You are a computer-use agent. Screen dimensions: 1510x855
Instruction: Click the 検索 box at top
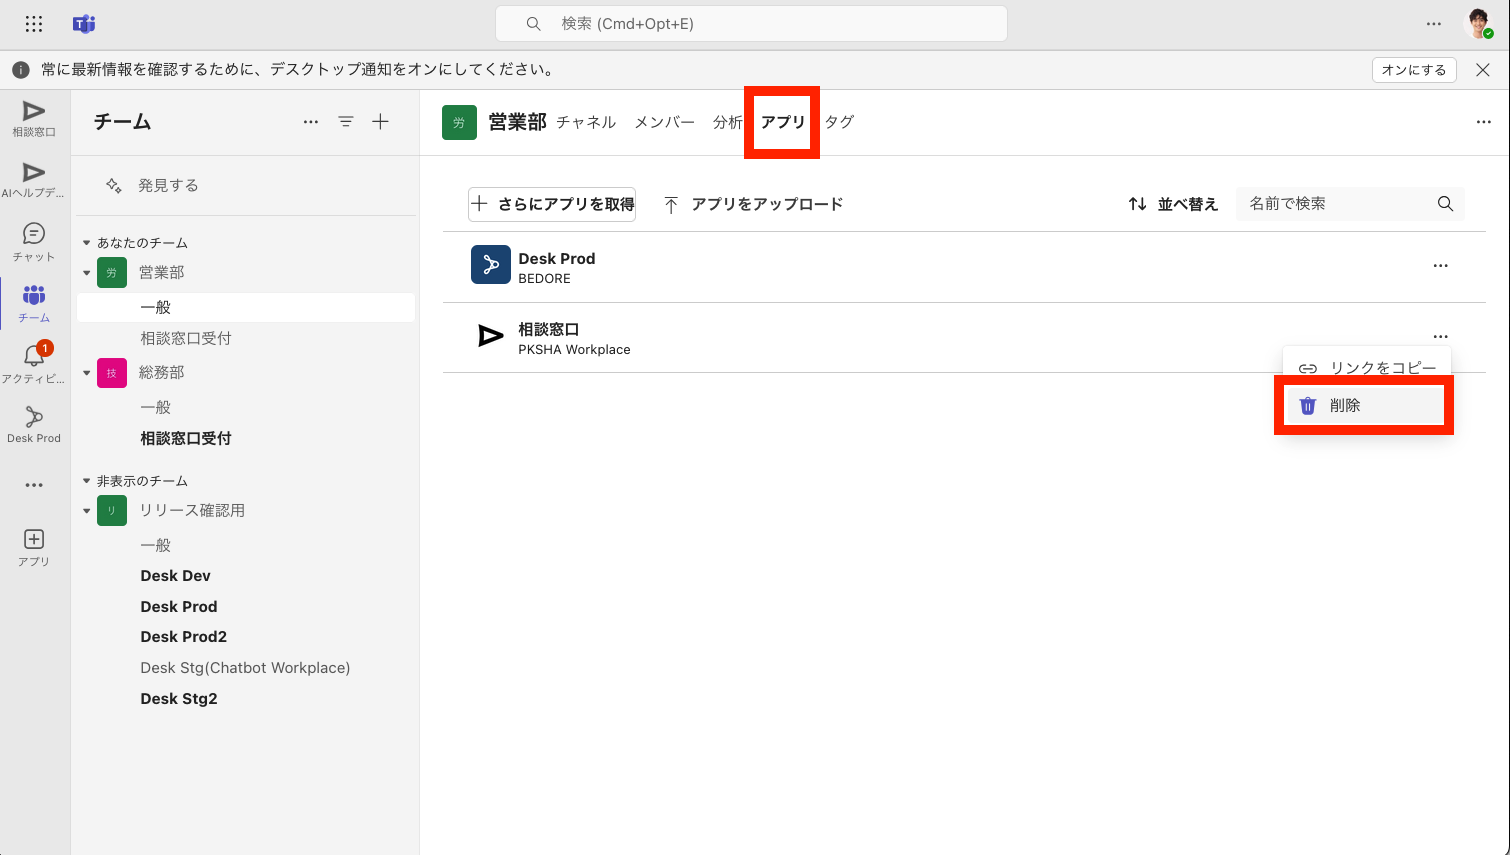[x=751, y=24]
